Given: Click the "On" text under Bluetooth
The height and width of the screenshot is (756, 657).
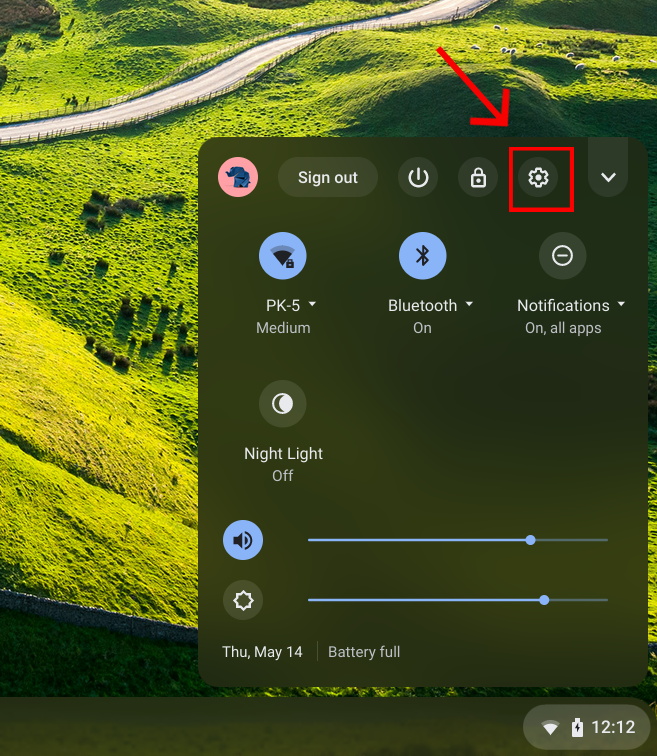Looking at the screenshot, I should [422, 328].
